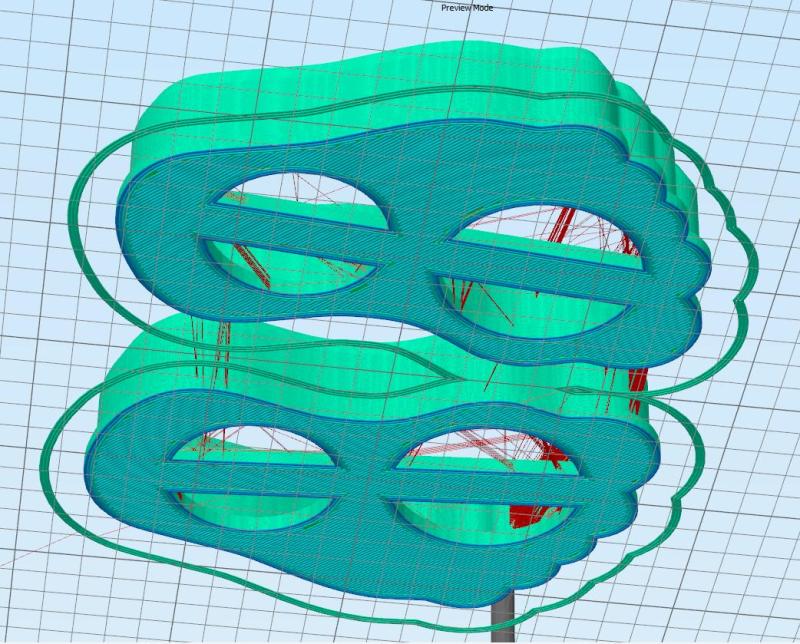Viewport: 800px width, 644px height.
Task: Click the point where the two skirt outlines meet
Action: pyautogui.click(x=440, y=380)
